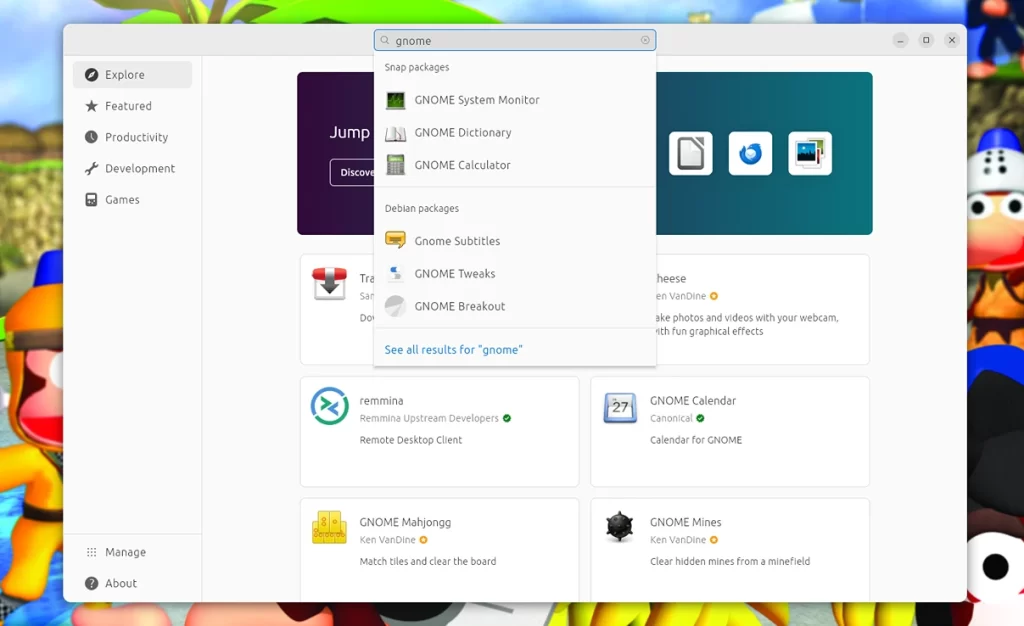Click the GNOME Calendar icon

(x=620, y=407)
